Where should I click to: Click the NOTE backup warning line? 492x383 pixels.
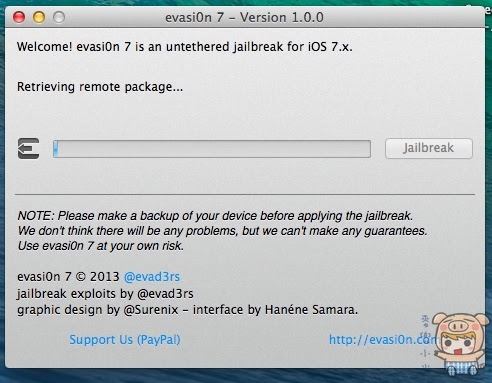pyautogui.click(x=215, y=216)
